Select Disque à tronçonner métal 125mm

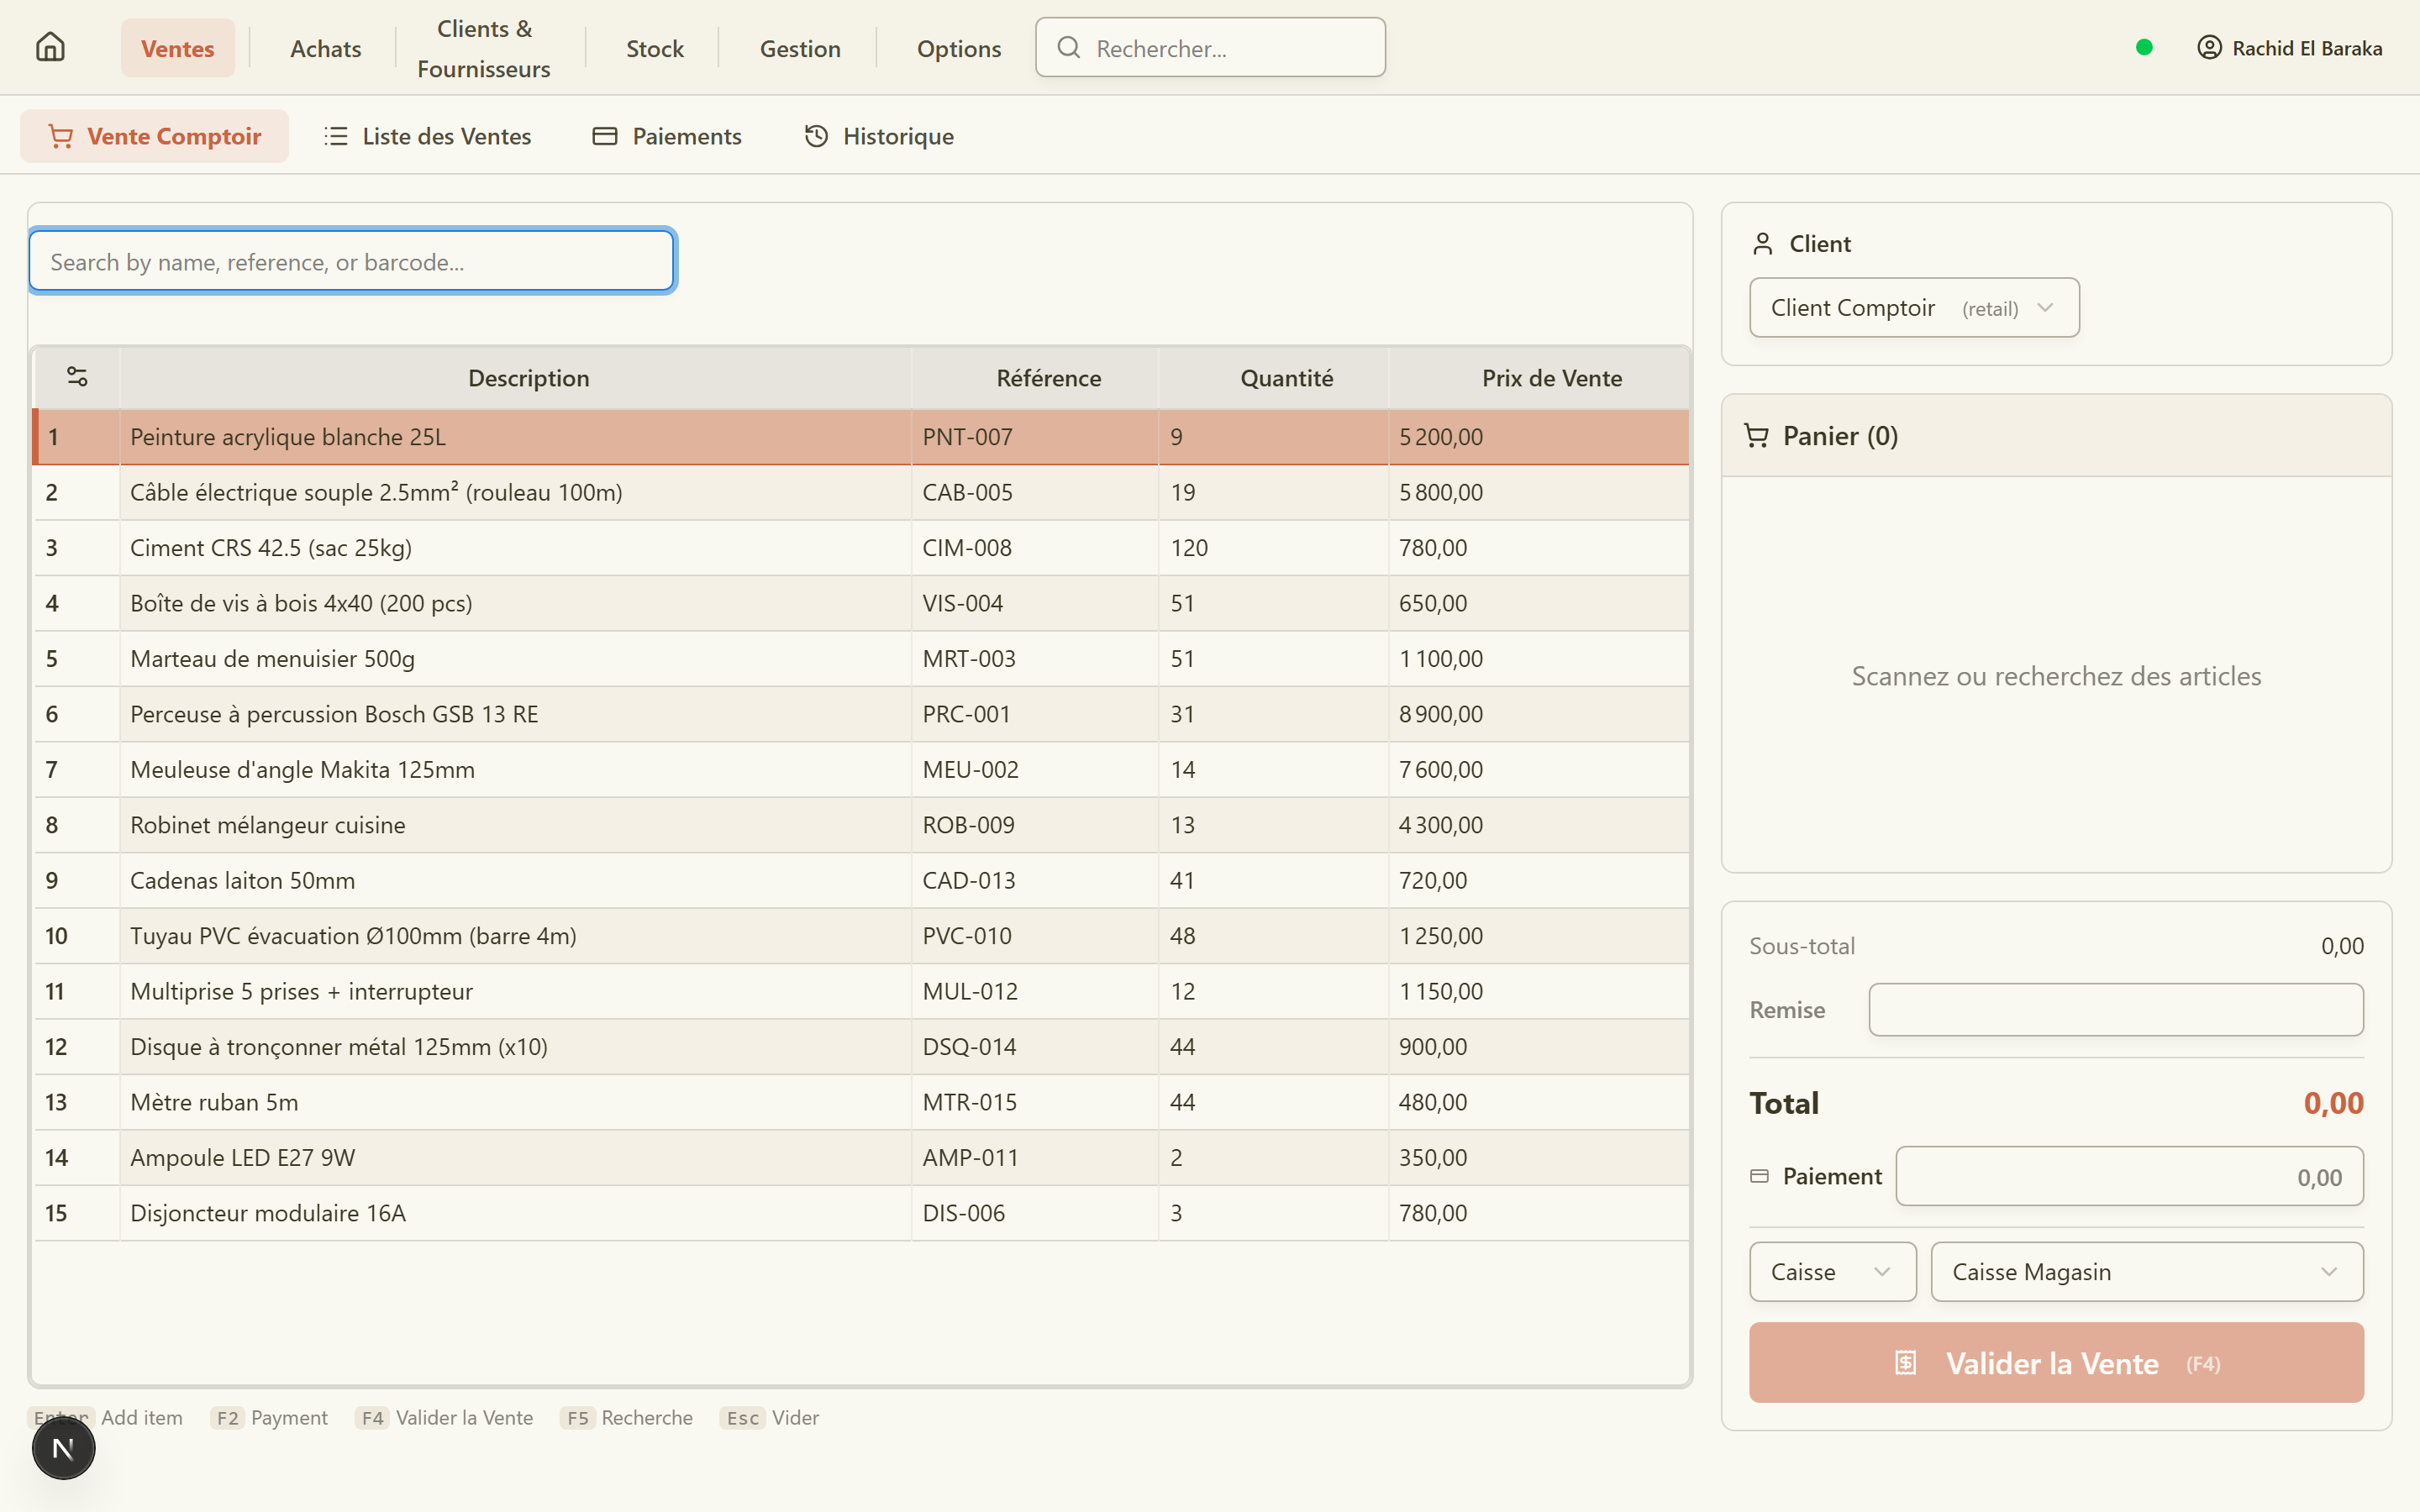861,1047
